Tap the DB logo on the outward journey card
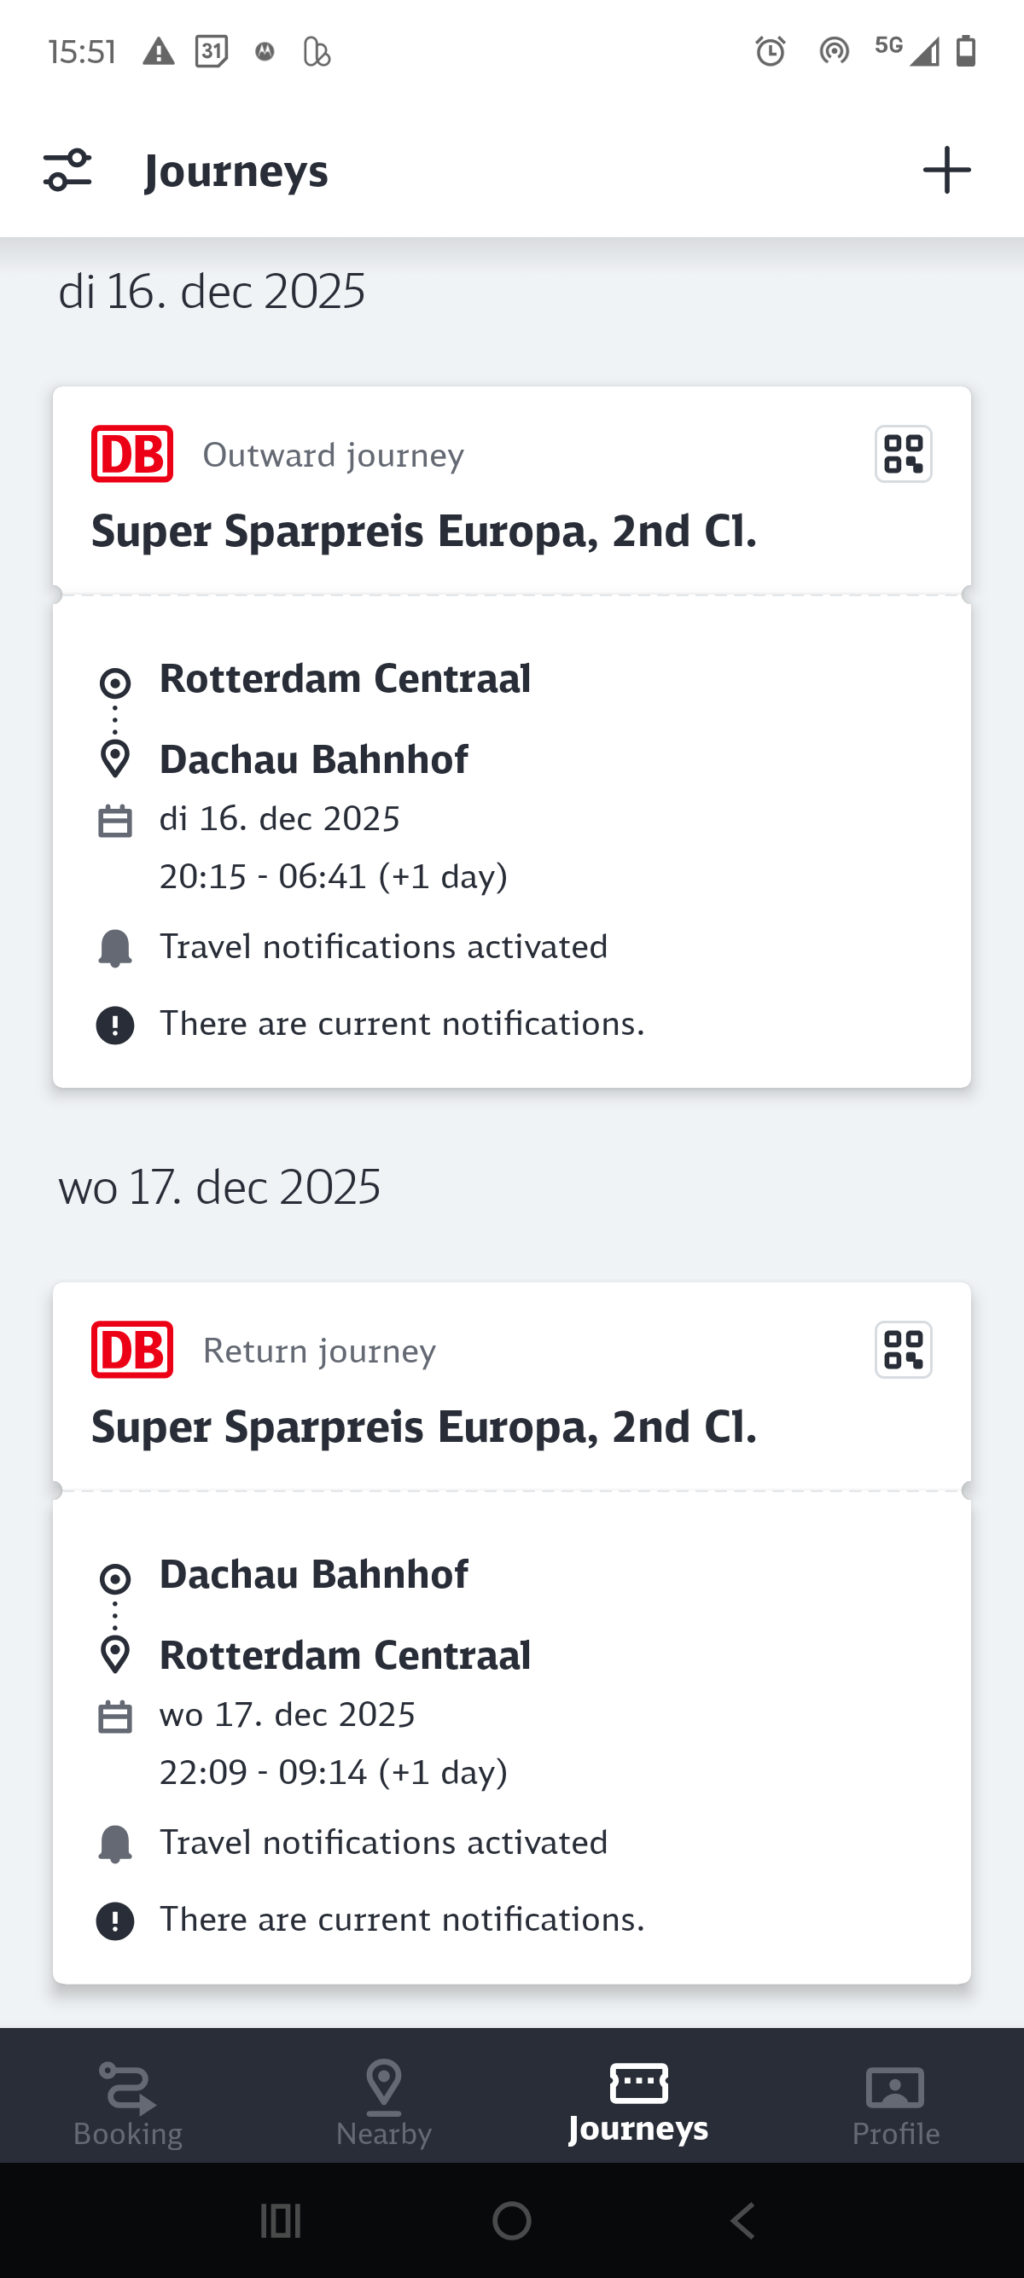 pos(131,453)
